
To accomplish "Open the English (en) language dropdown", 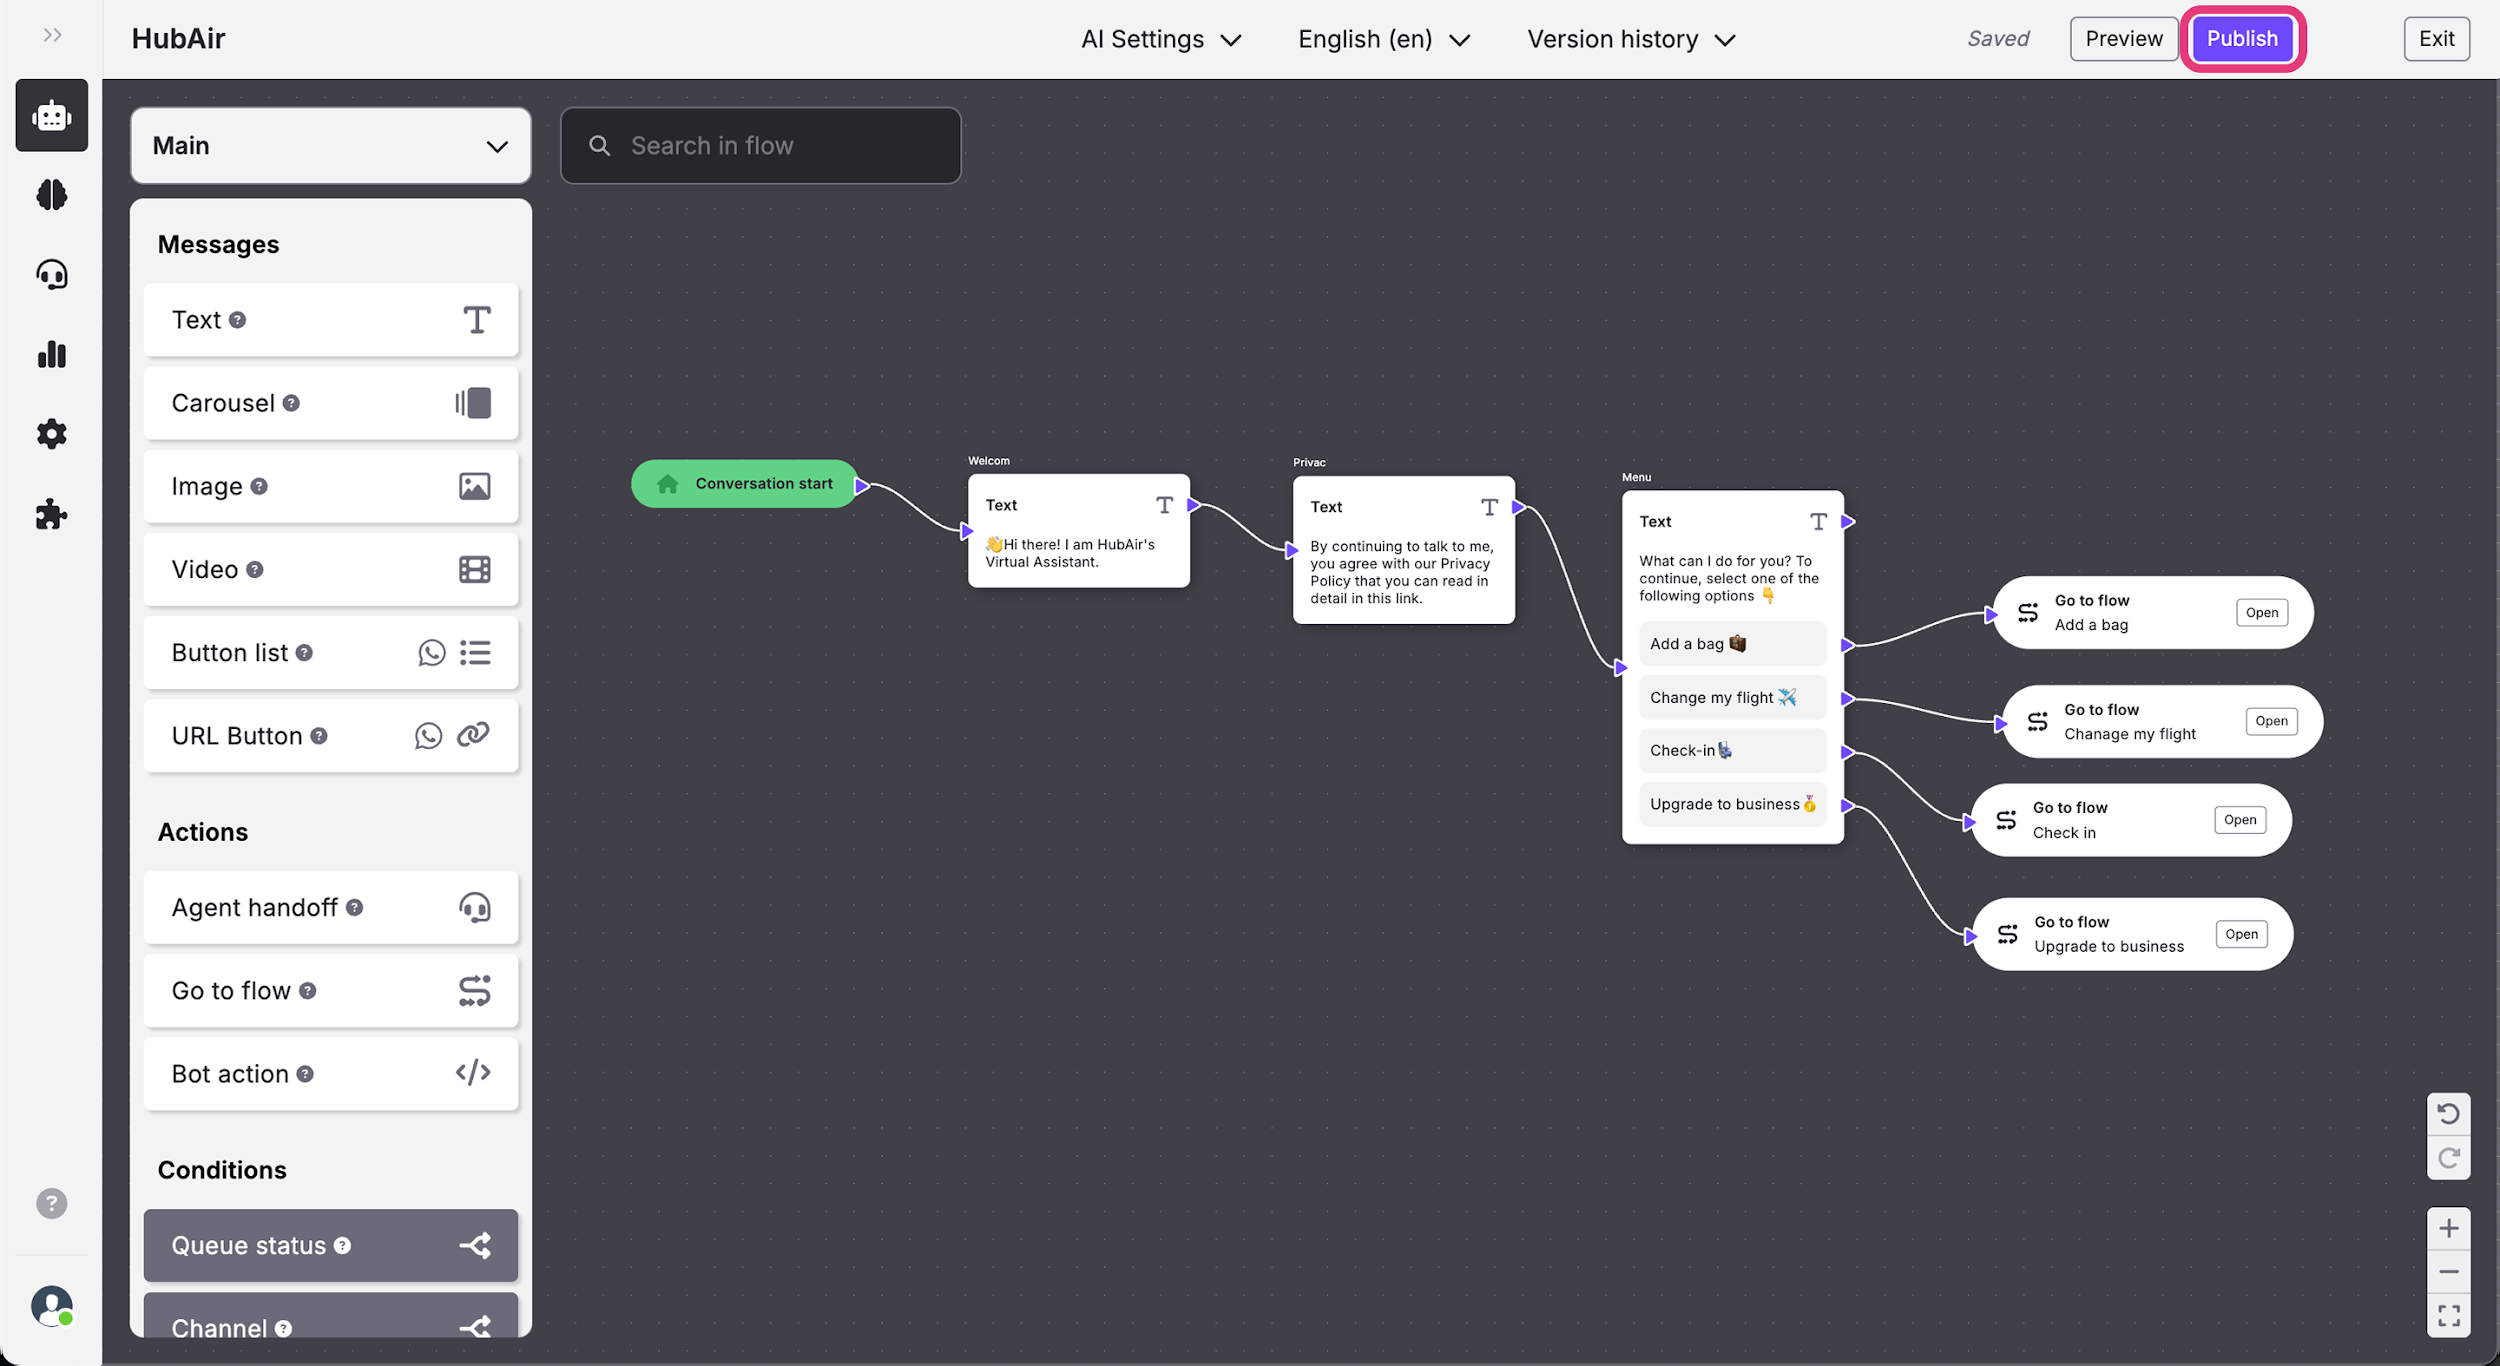I will (x=1383, y=39).
